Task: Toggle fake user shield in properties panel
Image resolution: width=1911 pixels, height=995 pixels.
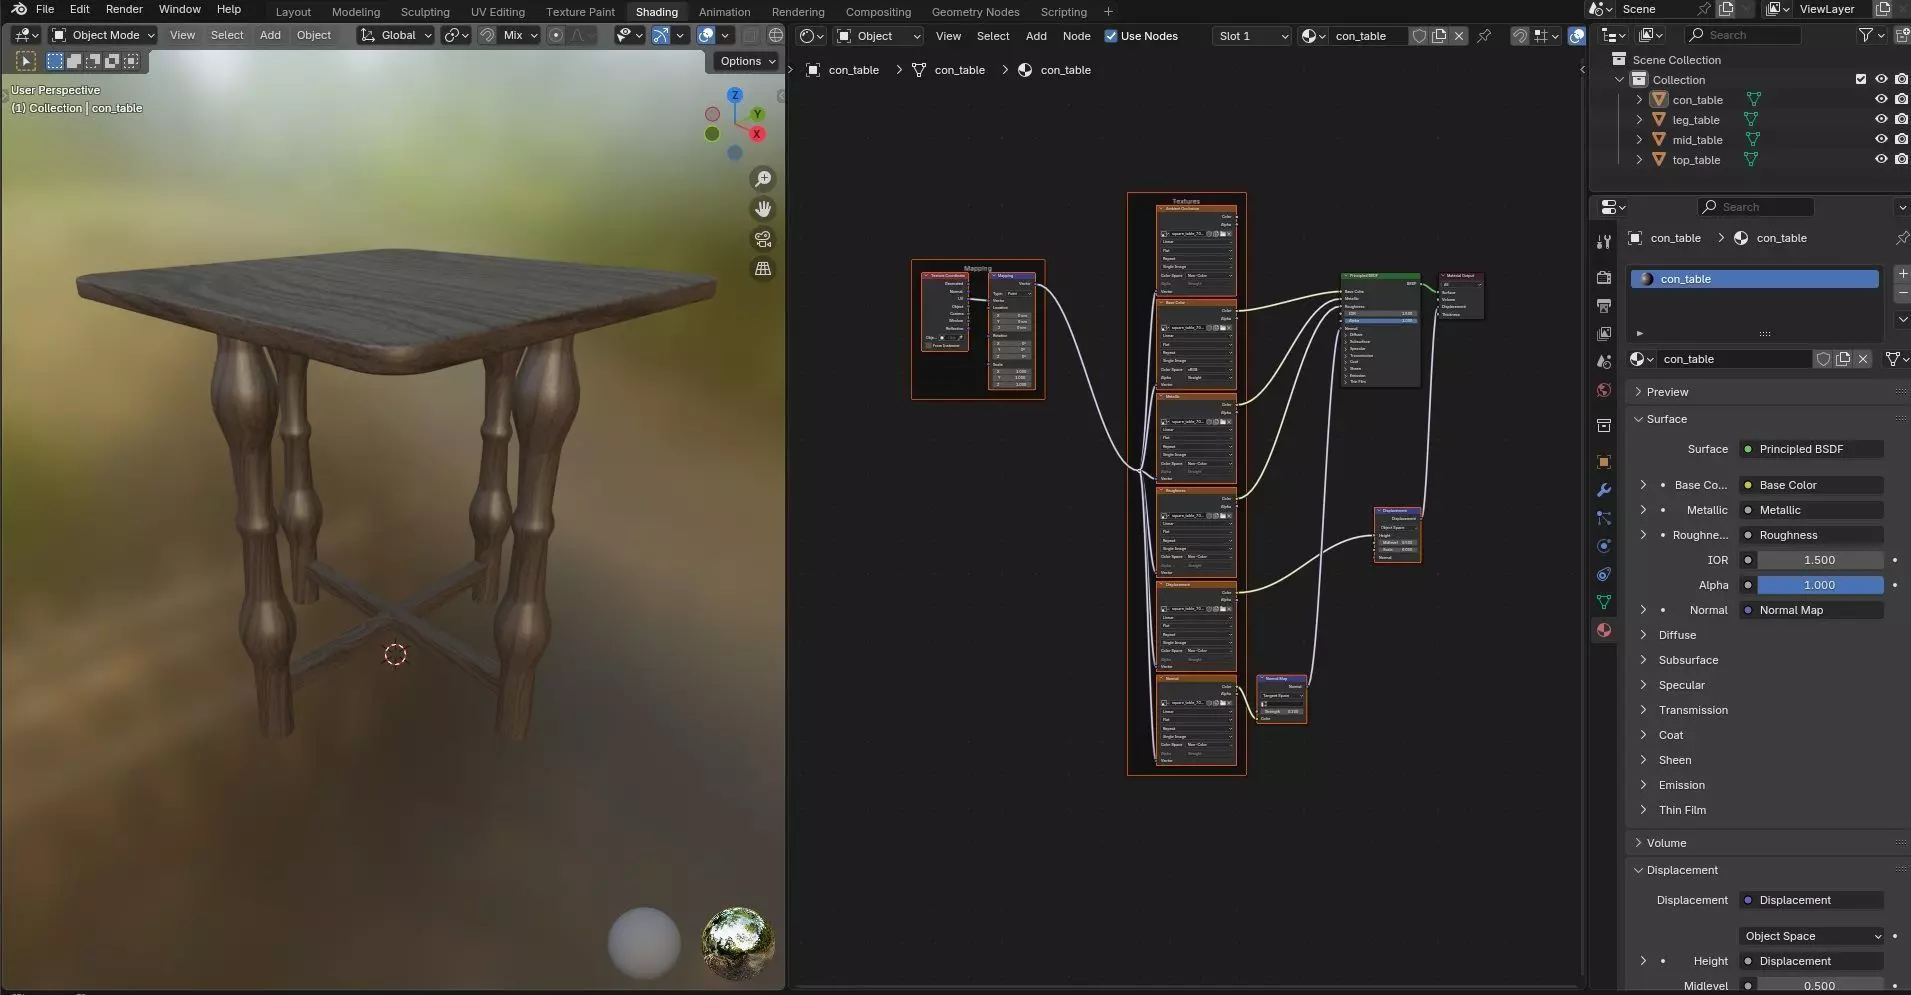Action: pos(1823,359)
